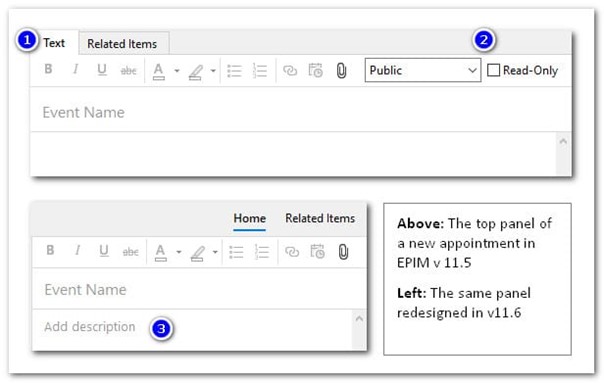Toggle Underline in the v11.5 top panel
The height and width of the screenshot is (383, 604).
point(102,70)
